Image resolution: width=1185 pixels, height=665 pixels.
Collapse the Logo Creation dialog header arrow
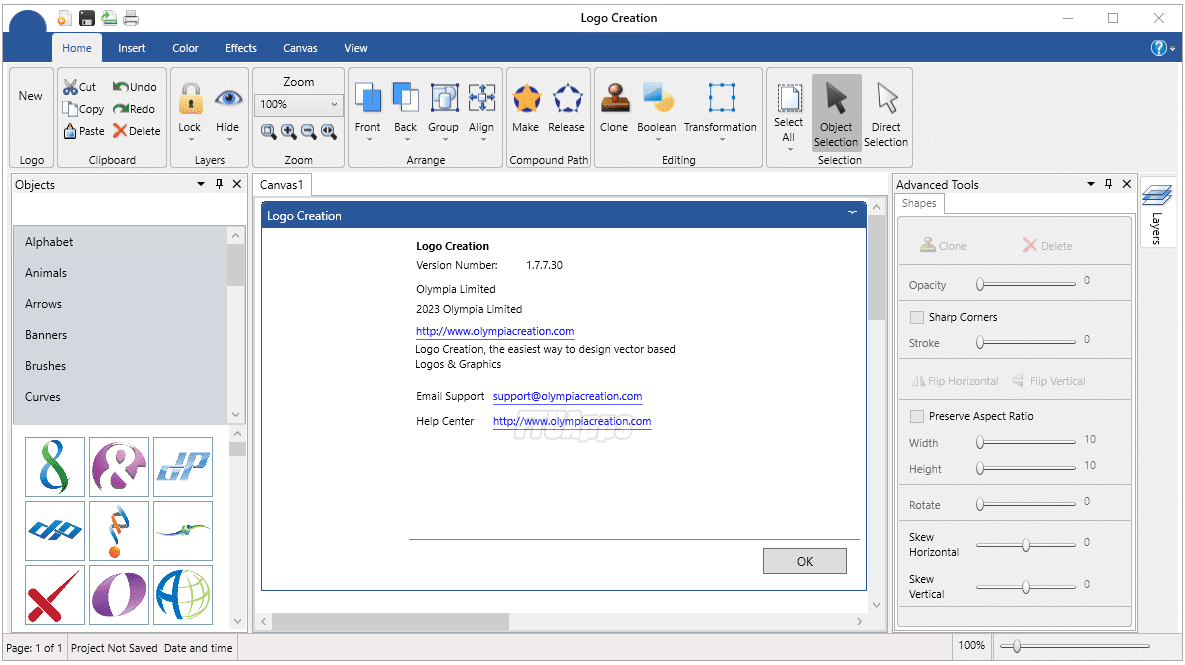point(852,214)
